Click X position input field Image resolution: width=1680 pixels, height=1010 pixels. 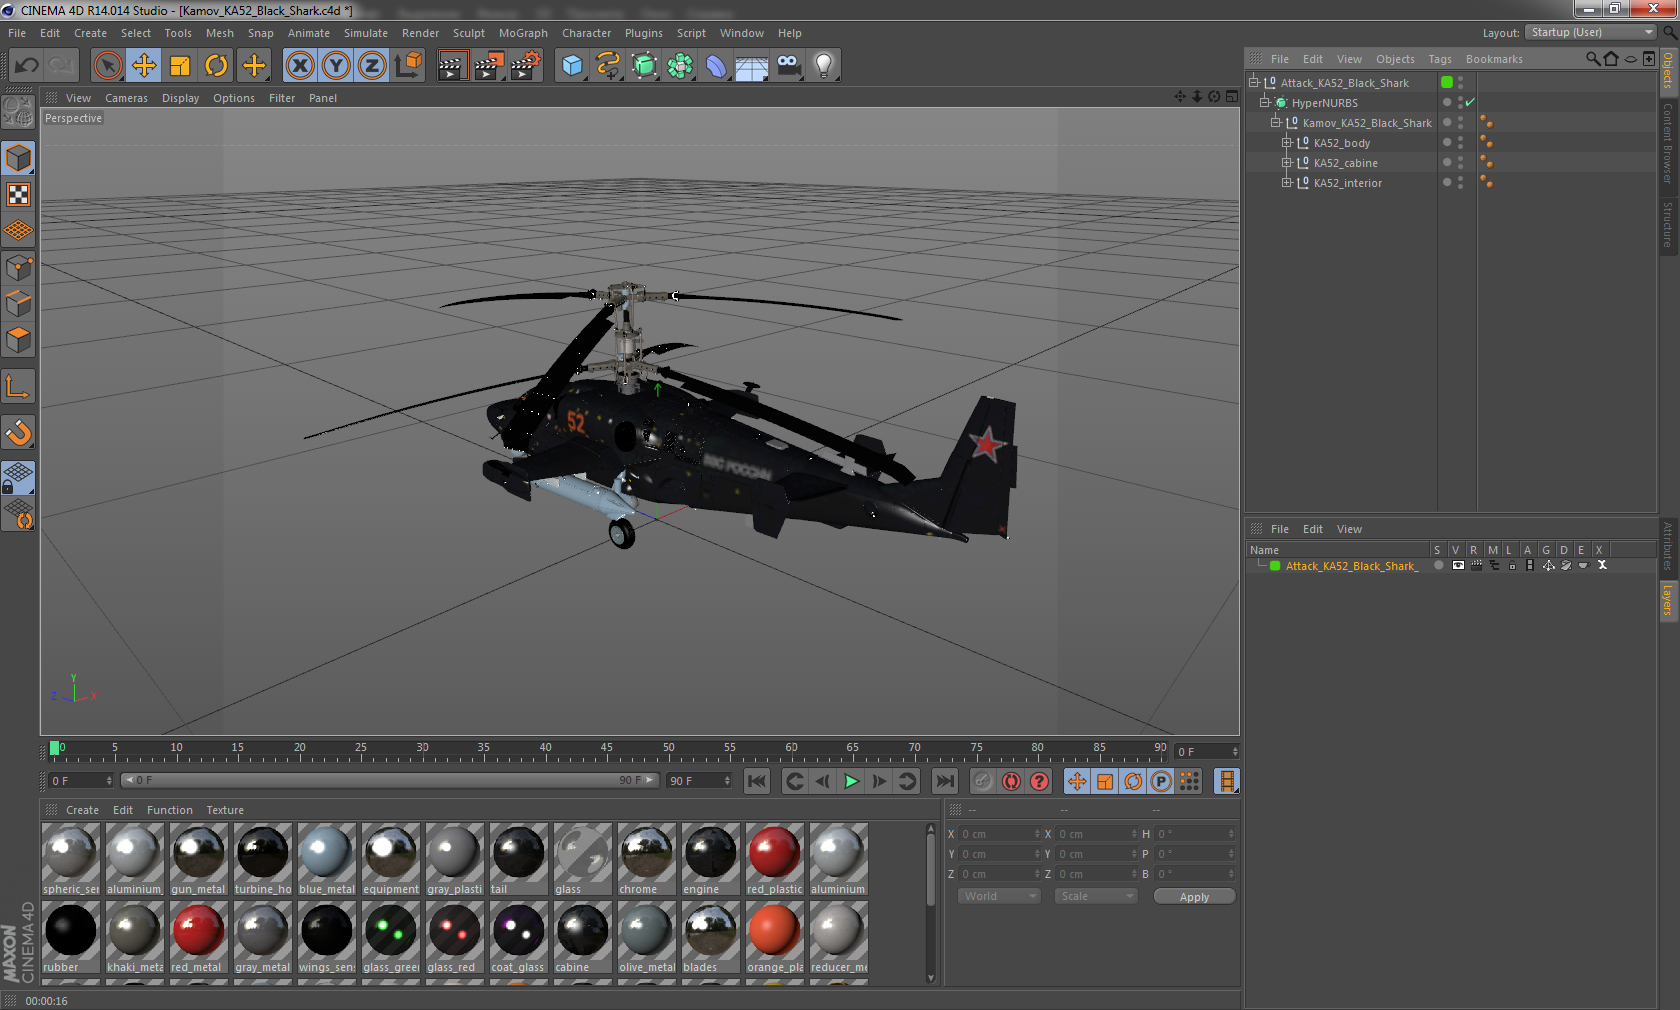coord(1000,833)
